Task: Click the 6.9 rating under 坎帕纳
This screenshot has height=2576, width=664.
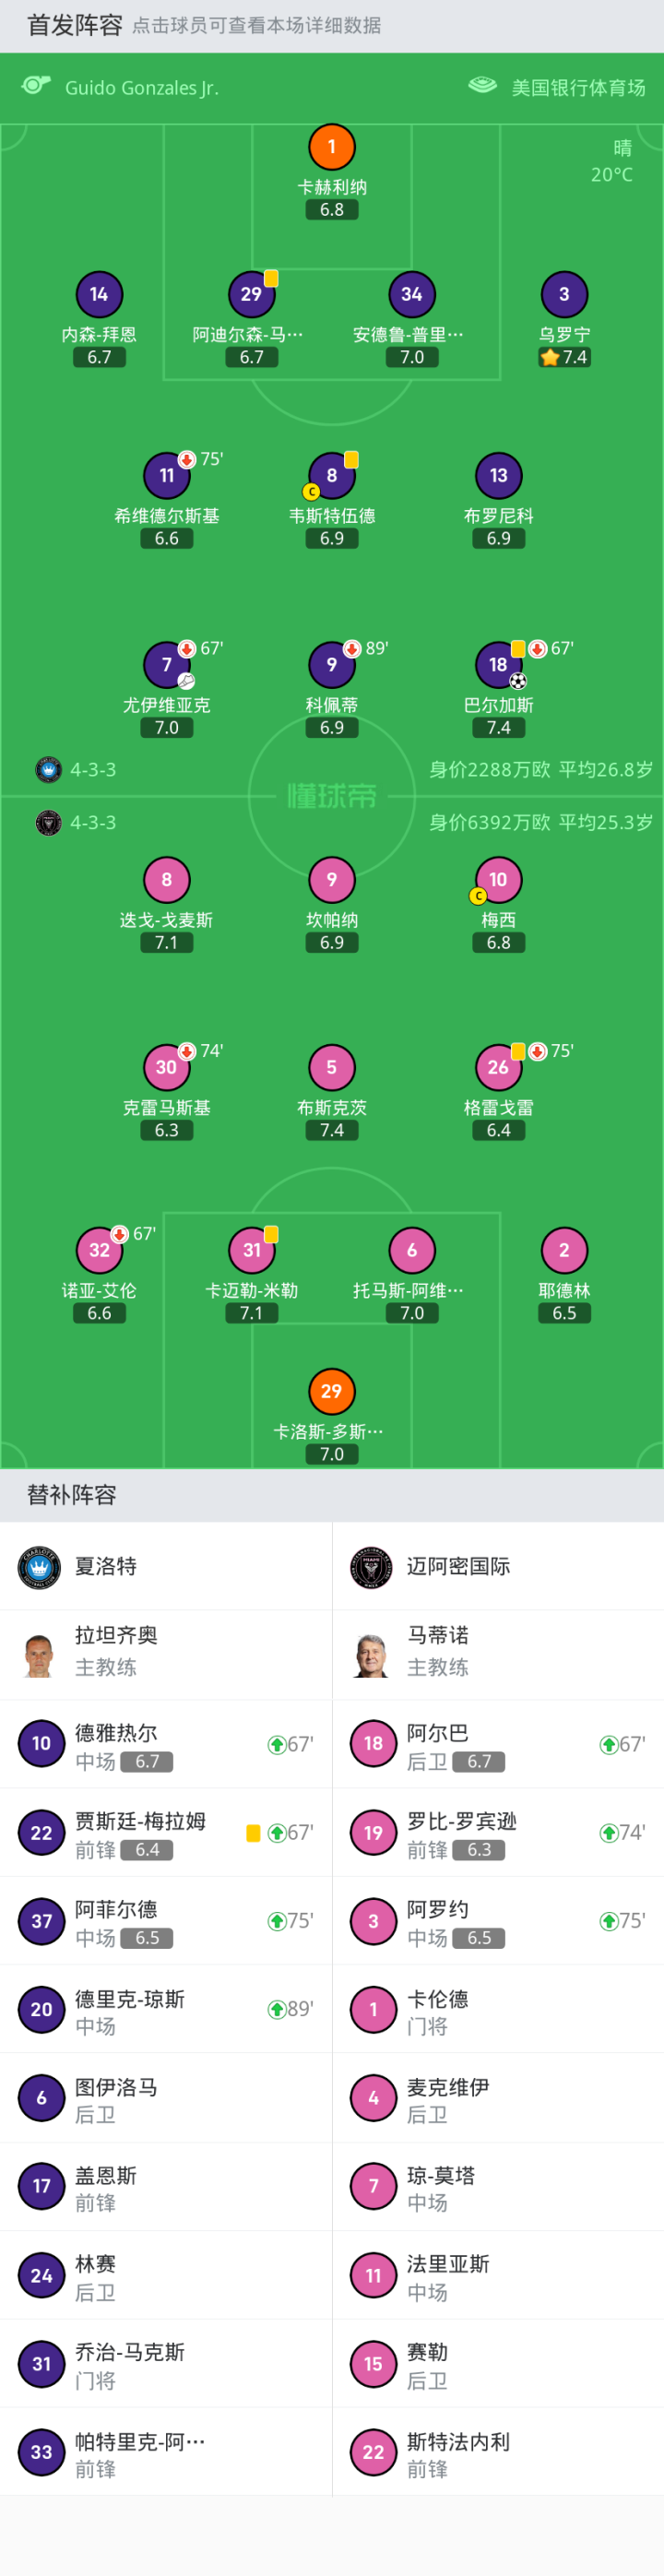Action: (332, 942)
